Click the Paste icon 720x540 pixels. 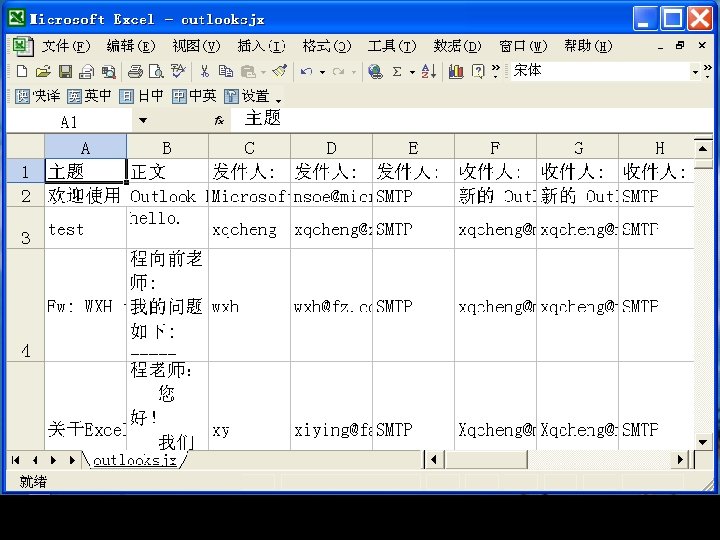tap(248, 71)
